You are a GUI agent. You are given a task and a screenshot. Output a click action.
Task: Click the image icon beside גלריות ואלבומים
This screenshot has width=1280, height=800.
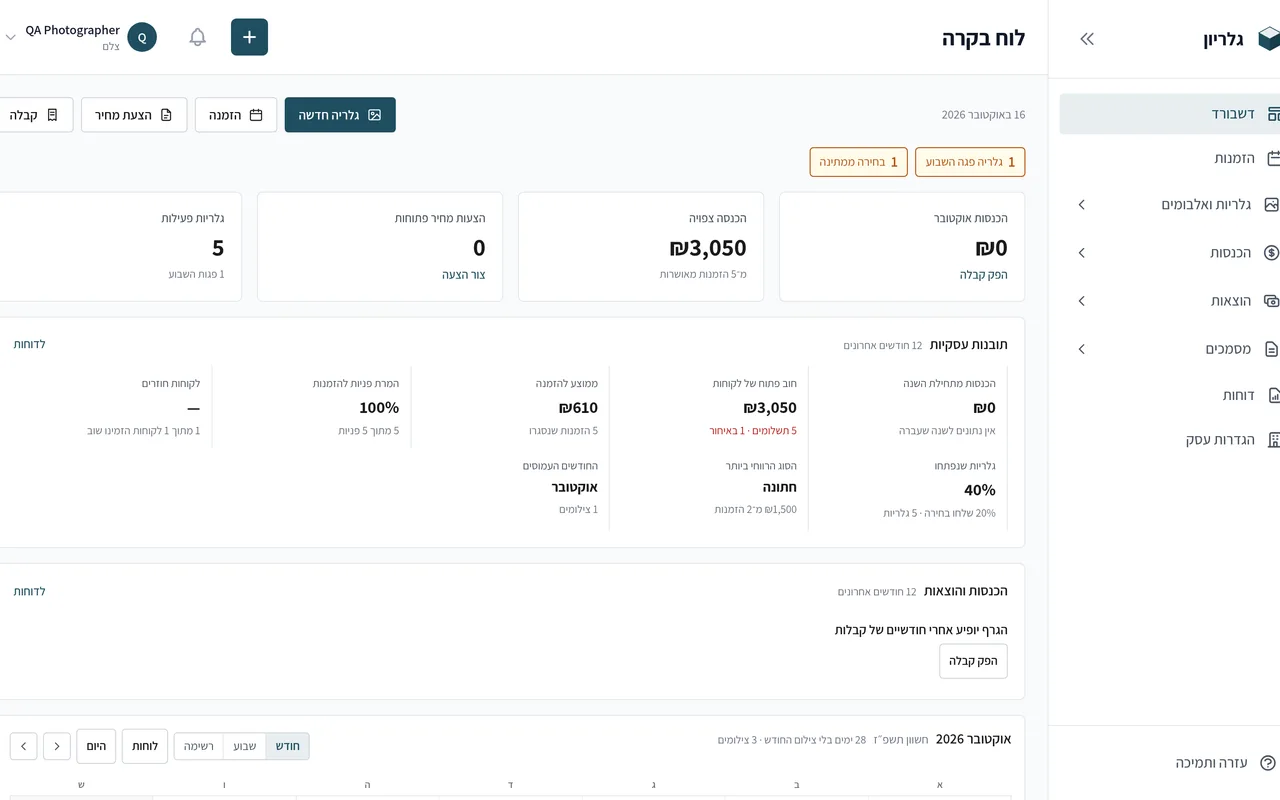(x=1272, y=204)
